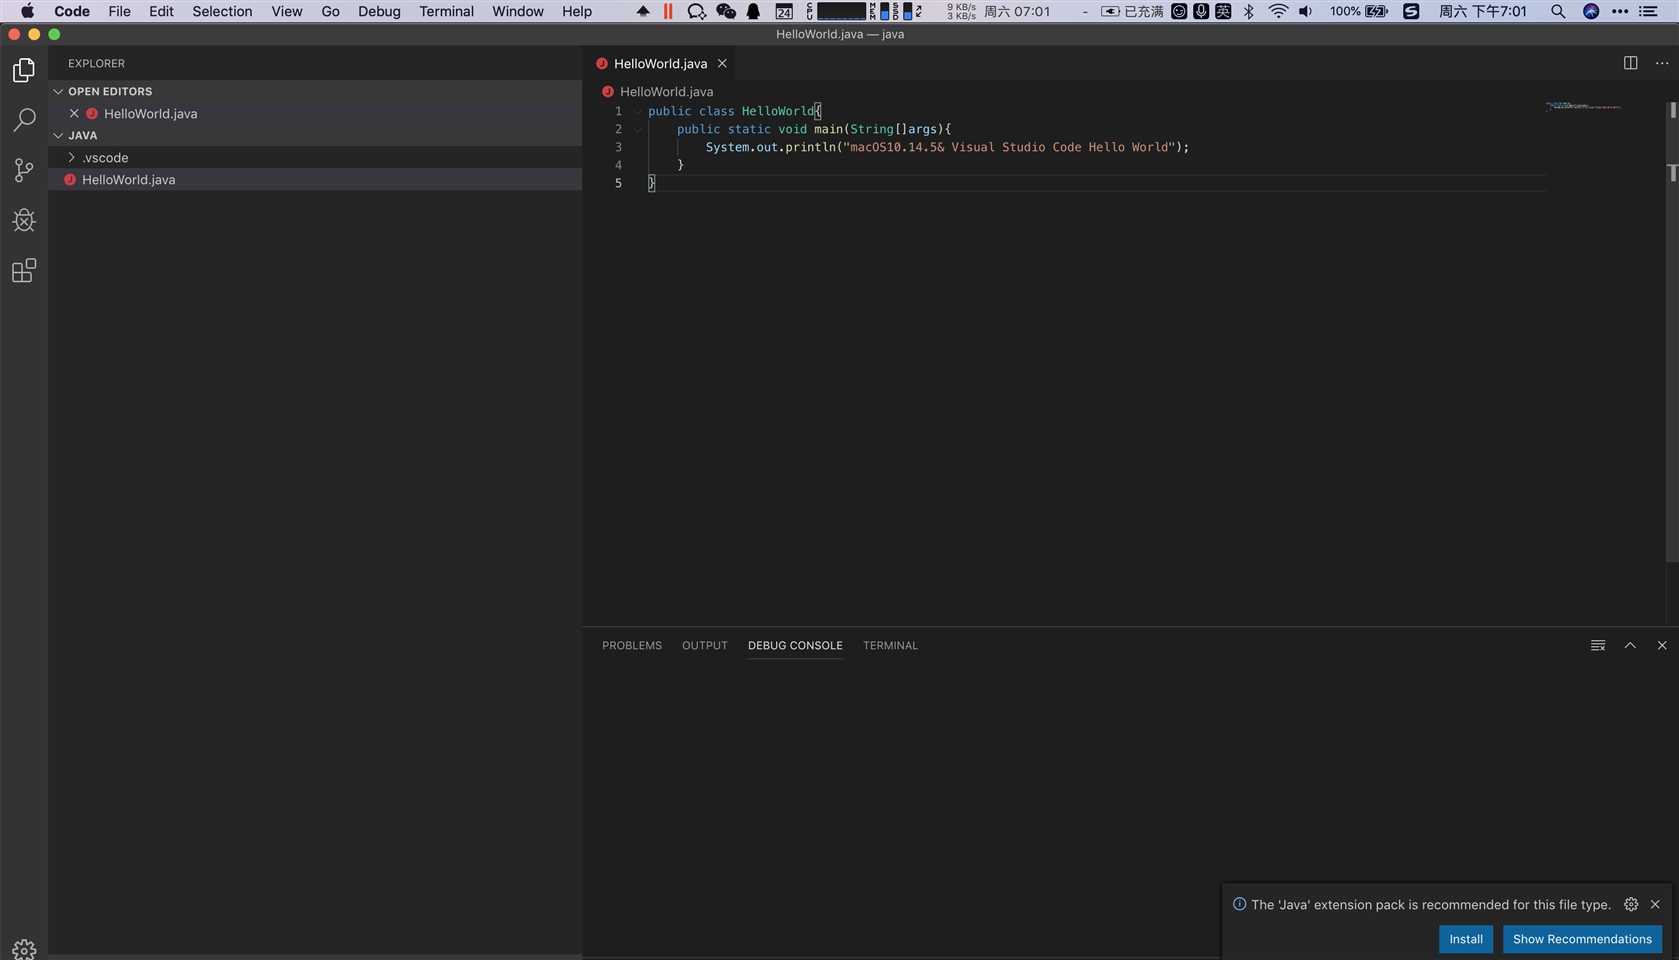
Task: Switch to the Output panel tab
Action: tap(705, 645)
